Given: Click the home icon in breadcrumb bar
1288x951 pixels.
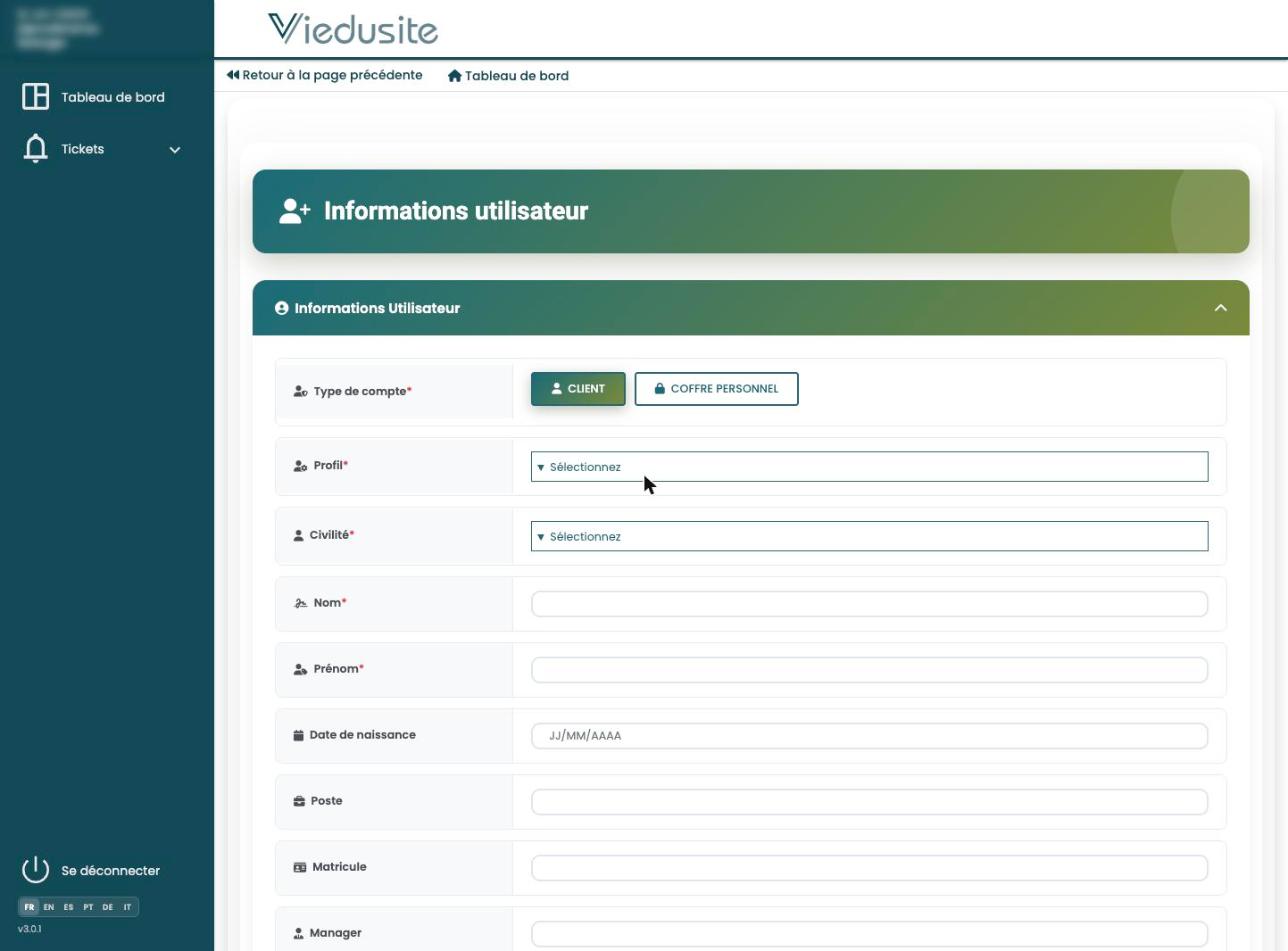Looking at the screenshot, I should click(x=455, y=76).
